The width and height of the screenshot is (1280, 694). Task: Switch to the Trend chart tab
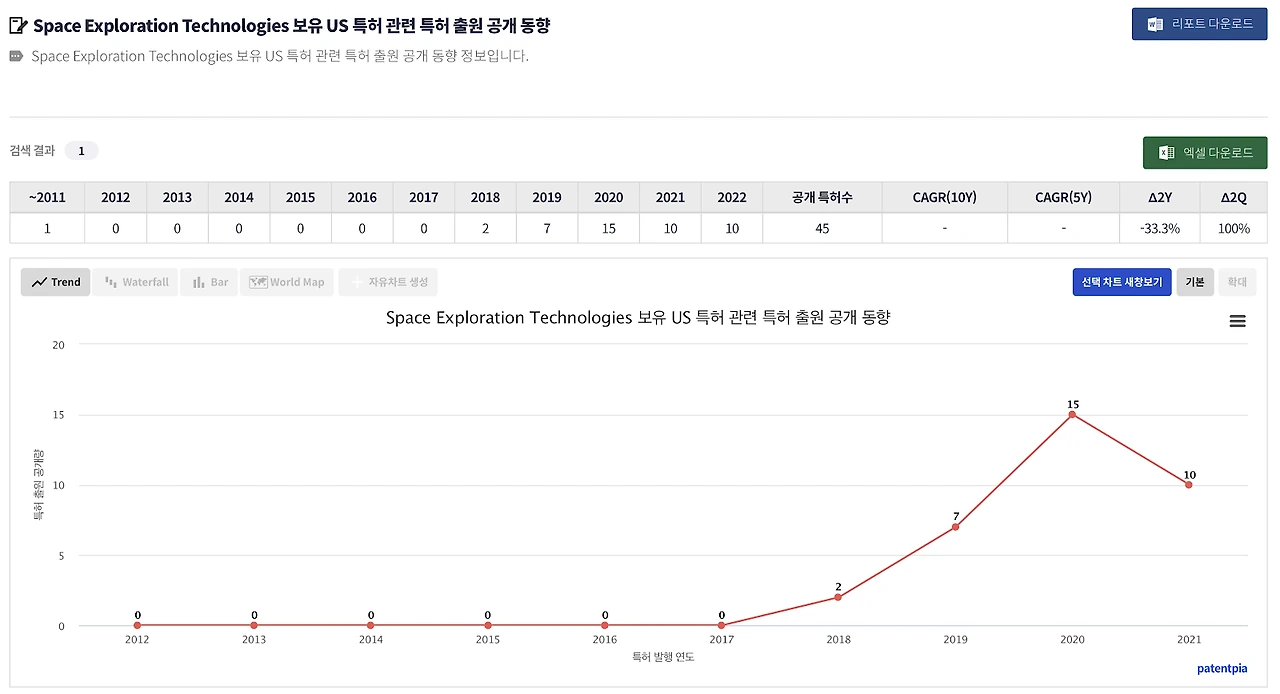56,282
